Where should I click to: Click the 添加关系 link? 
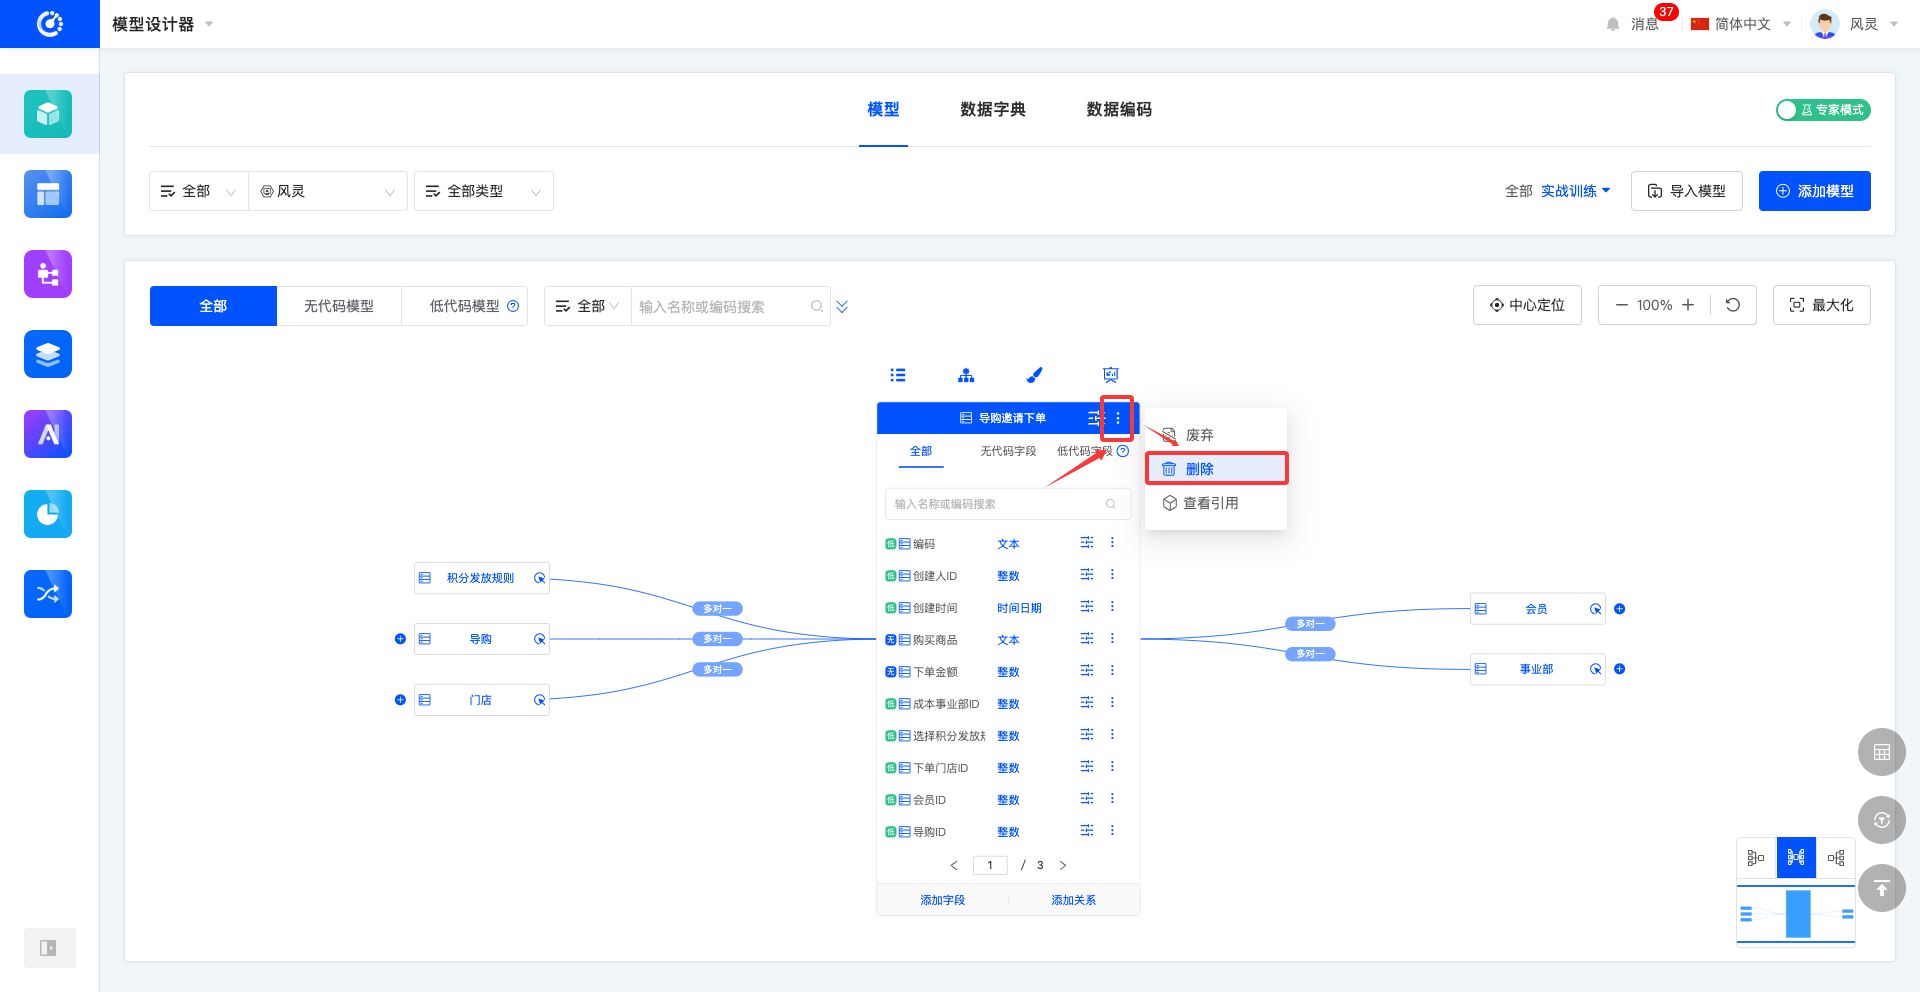1074,900
